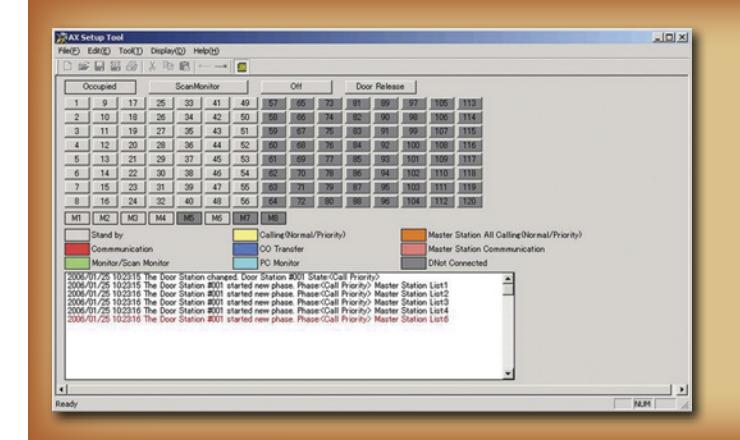Screen dimensions: 740x440
Task: Select the log entry ending Master Station List1
Action: (258, 286)
